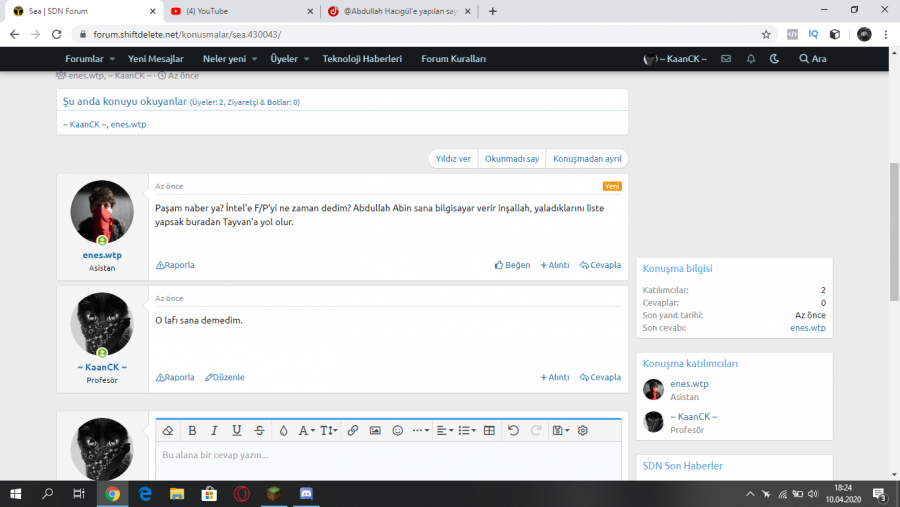Viewport: 900px width, 507px height.
Task: Open list type dropdown
Action: point(467,431)
